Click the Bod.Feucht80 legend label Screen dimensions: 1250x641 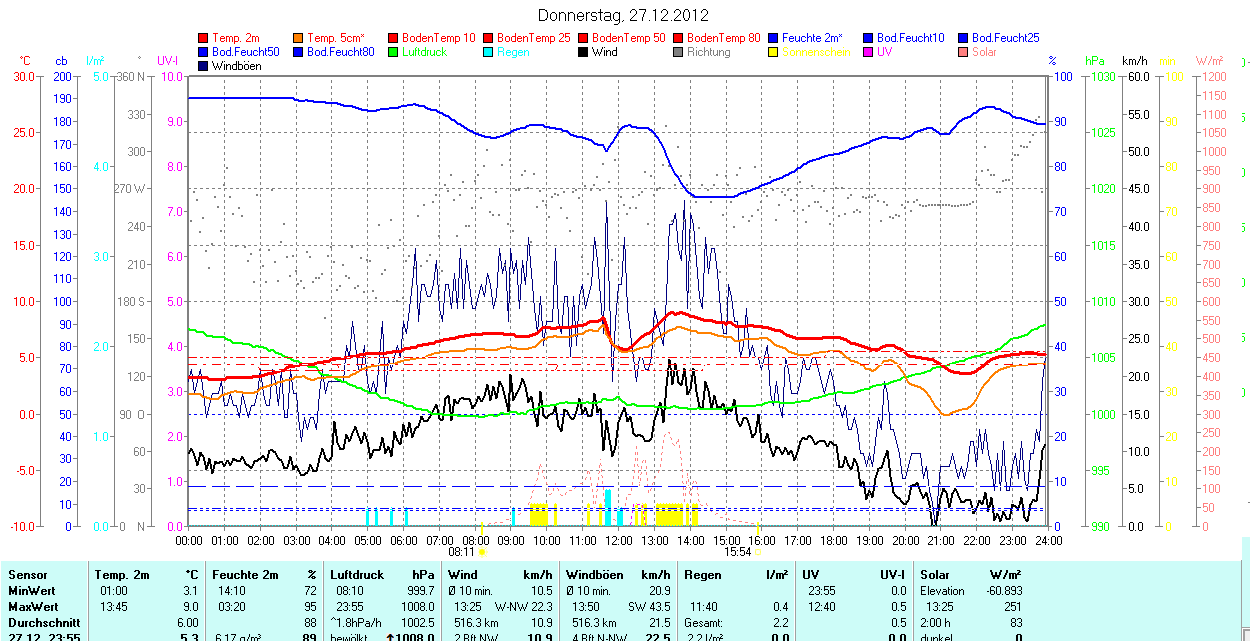340,52
